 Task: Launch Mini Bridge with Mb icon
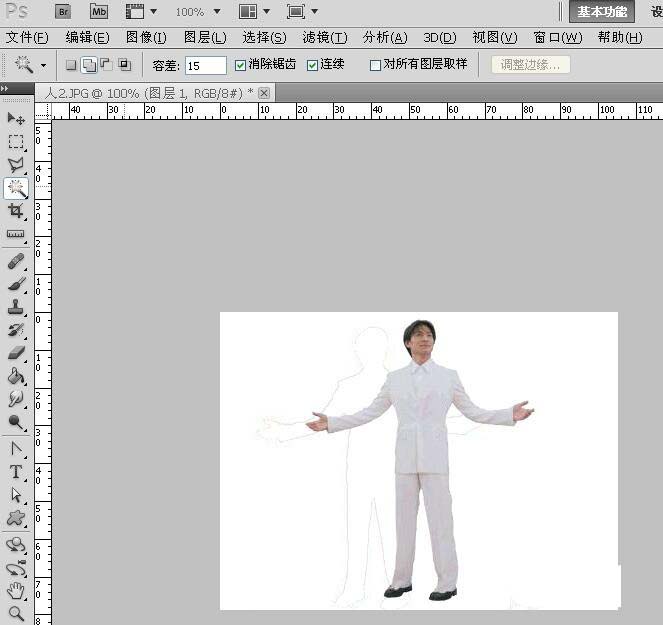pyautogui.click(x=99, y=11)
